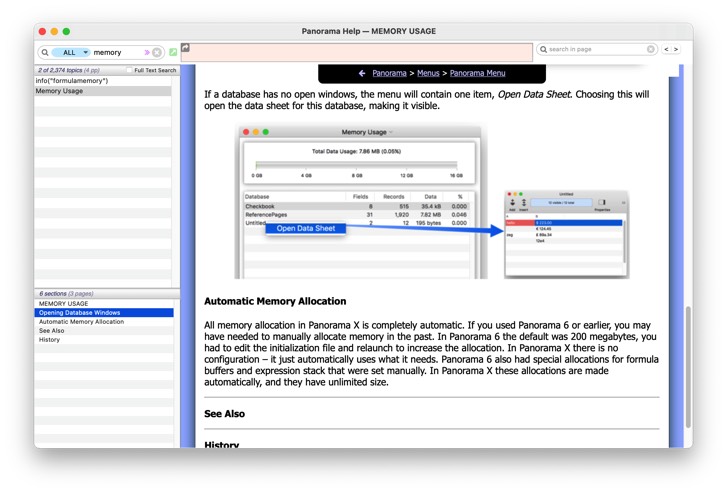
Task: Jump to the Automatic Memory Allocation section
Action: 81,322
